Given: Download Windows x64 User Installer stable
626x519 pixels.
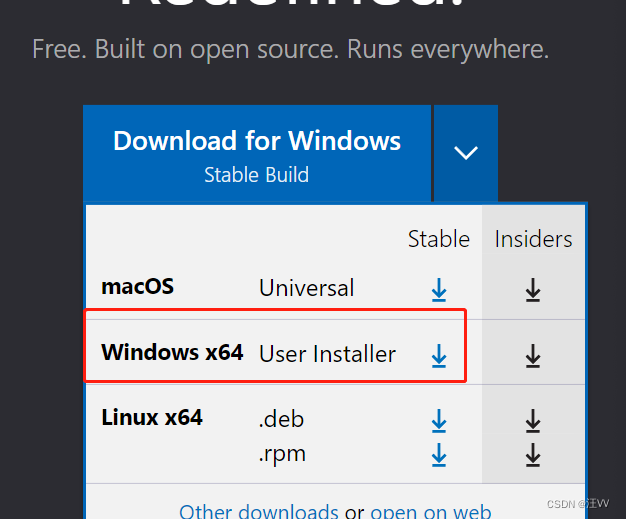Looking at the screenshot, I should click(439, 356).
